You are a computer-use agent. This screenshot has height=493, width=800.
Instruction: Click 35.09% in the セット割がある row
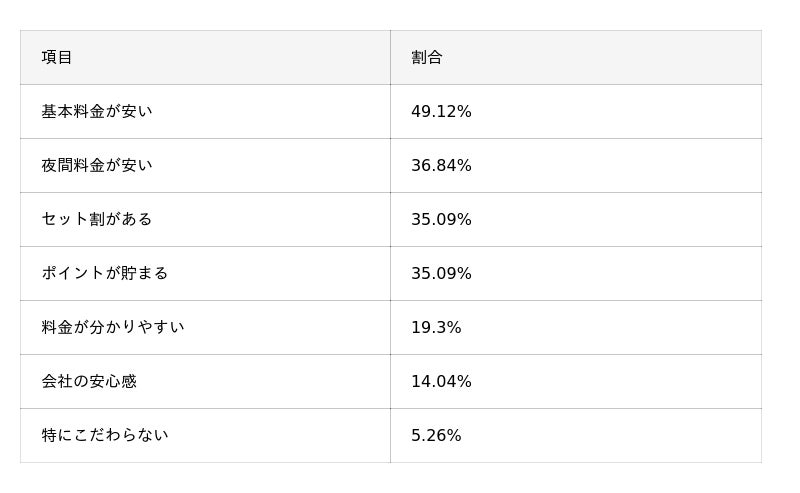tap(441, 220)
